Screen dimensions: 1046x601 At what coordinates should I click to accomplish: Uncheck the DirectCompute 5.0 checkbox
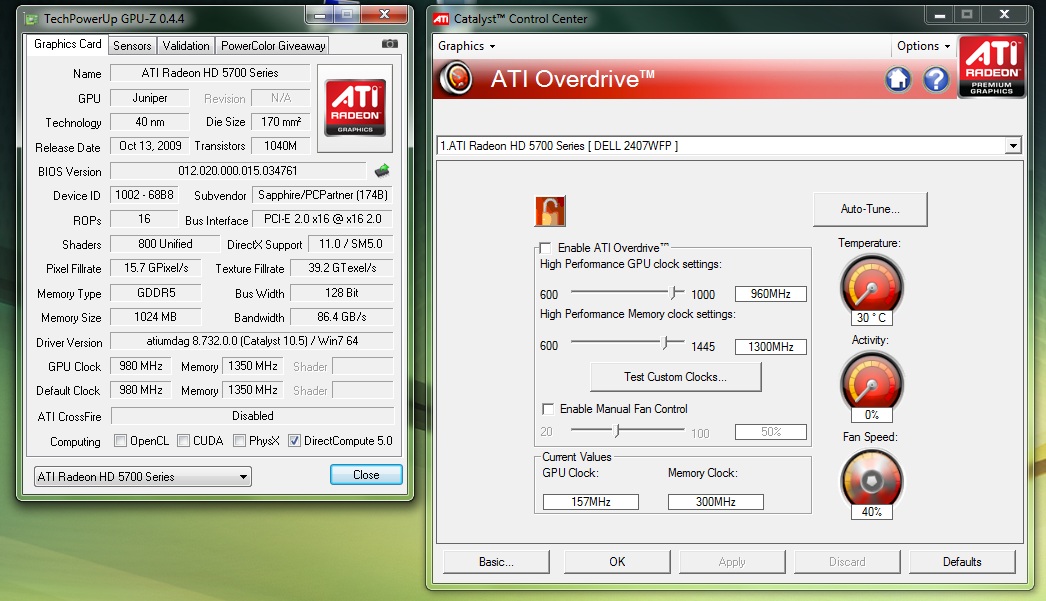(x=294, y=441)
